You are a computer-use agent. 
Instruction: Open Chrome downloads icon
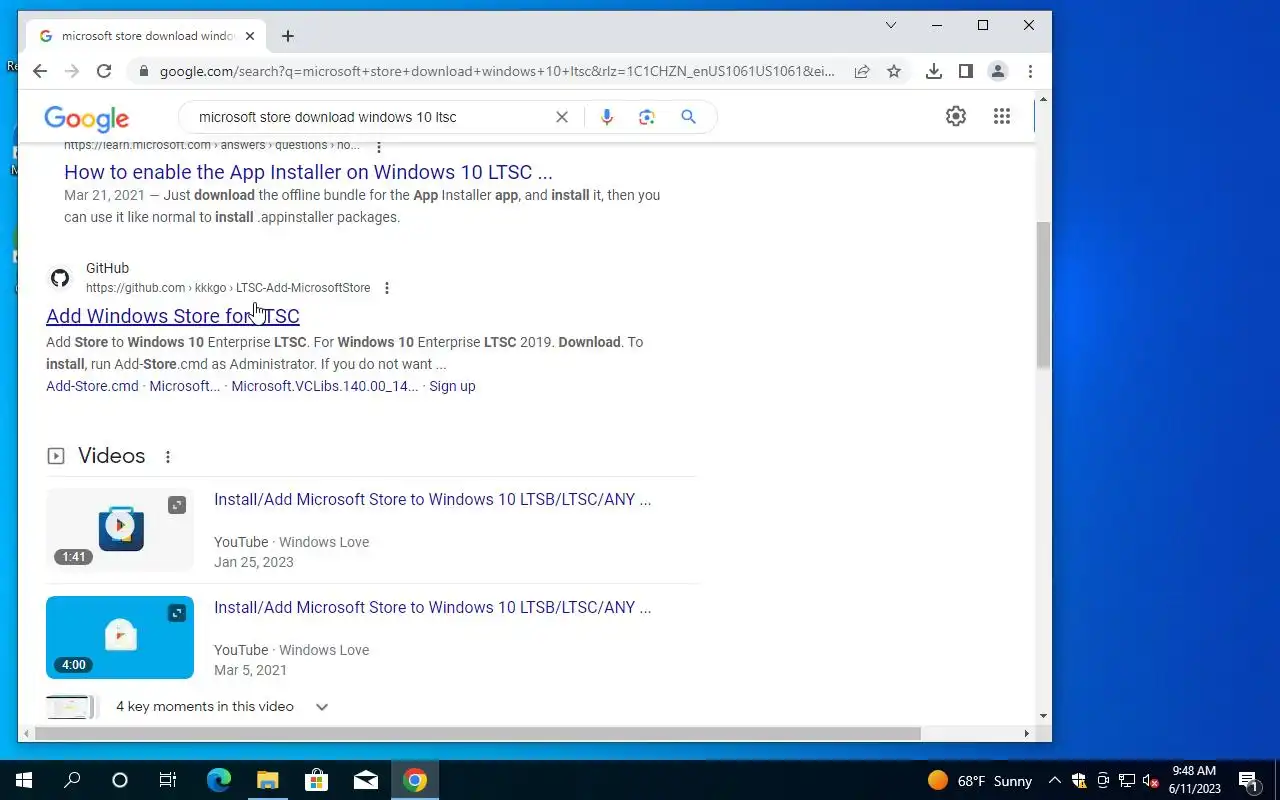pyautogui.click(x=933, y=71)
